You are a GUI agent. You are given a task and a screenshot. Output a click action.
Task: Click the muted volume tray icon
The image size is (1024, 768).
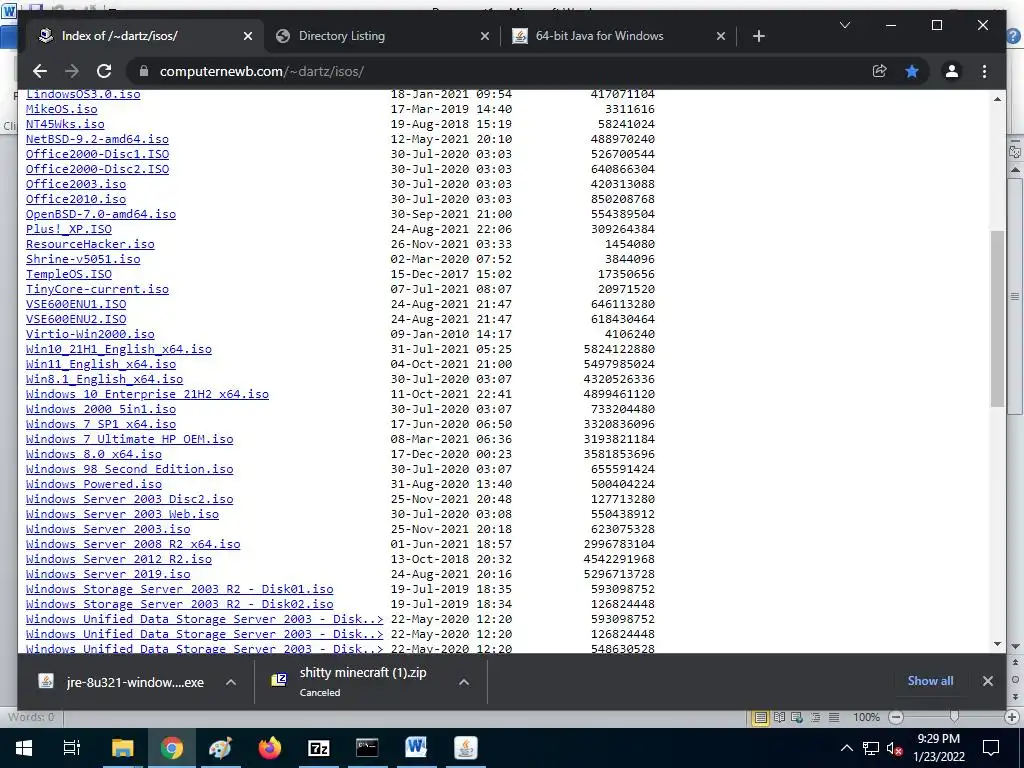click(895, 748)
